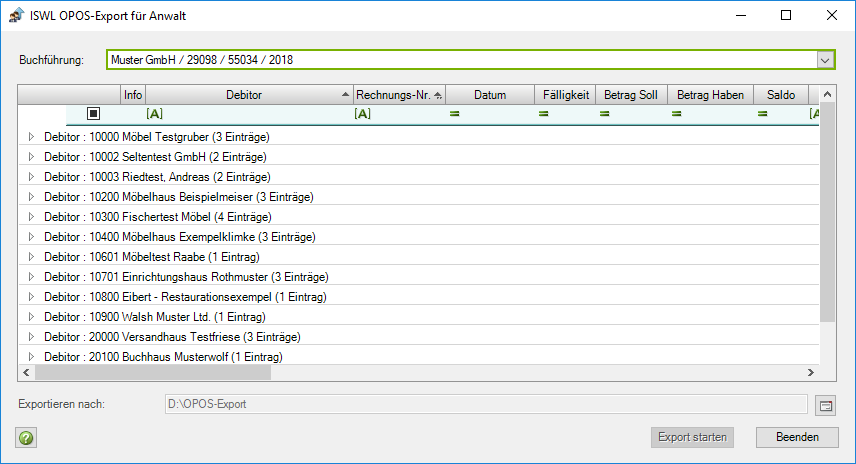Click the ISWL application icon in title bar
The height and width of the screenshot is (464, 856).
[x=16, y=15]
